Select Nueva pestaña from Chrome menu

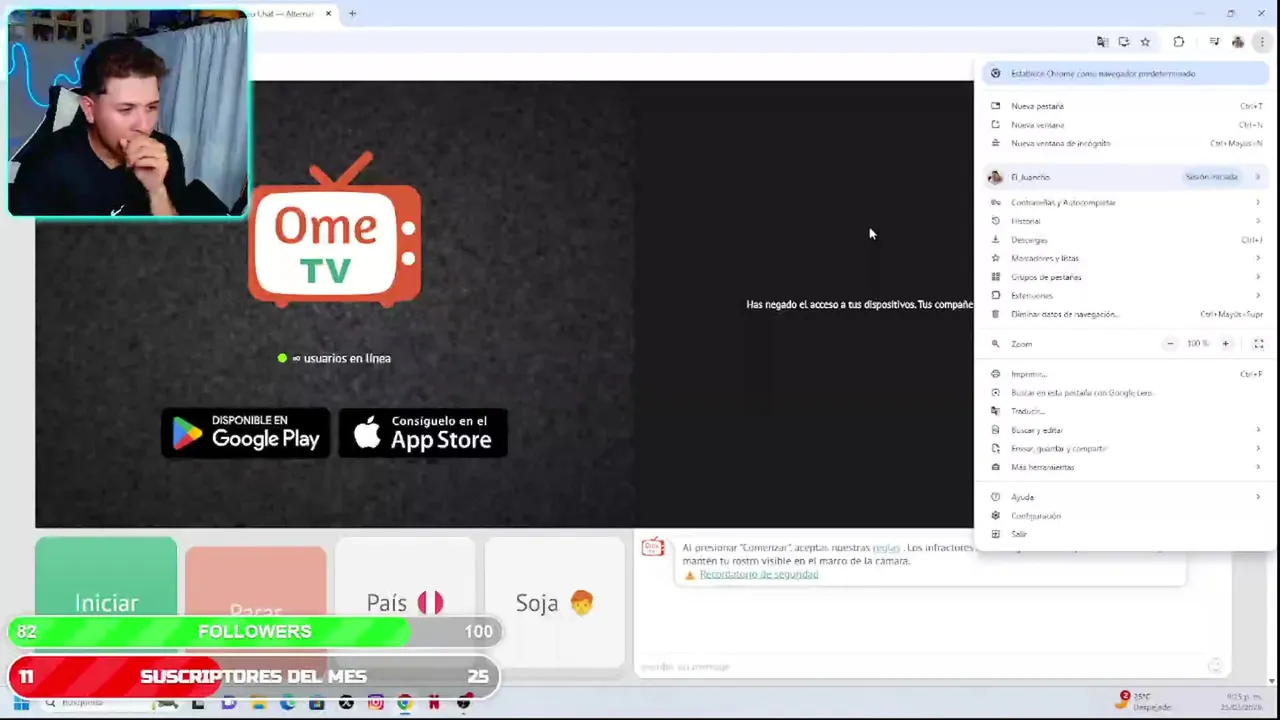point(1126,106)
